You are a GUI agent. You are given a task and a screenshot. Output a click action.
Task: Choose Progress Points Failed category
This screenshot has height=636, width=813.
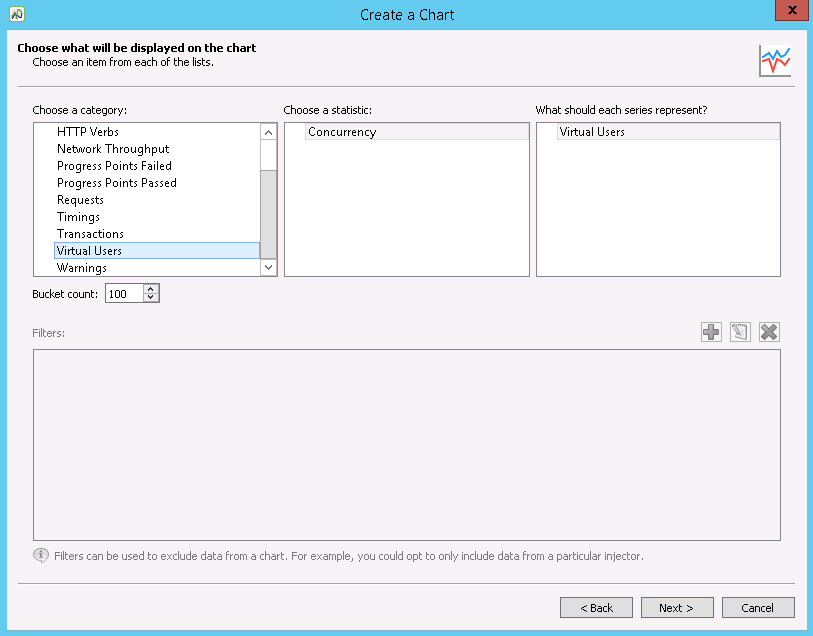(x=114, y=166)
